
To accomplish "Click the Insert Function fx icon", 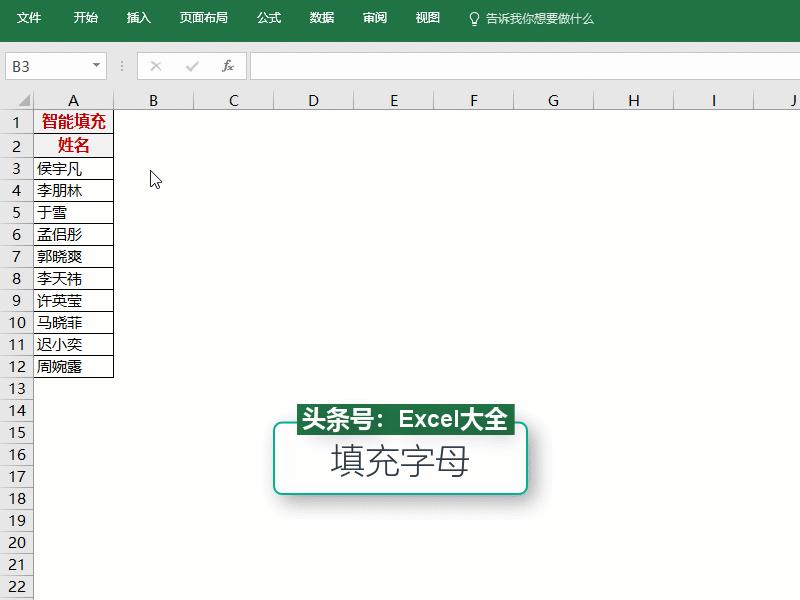I will click(226, 66).
